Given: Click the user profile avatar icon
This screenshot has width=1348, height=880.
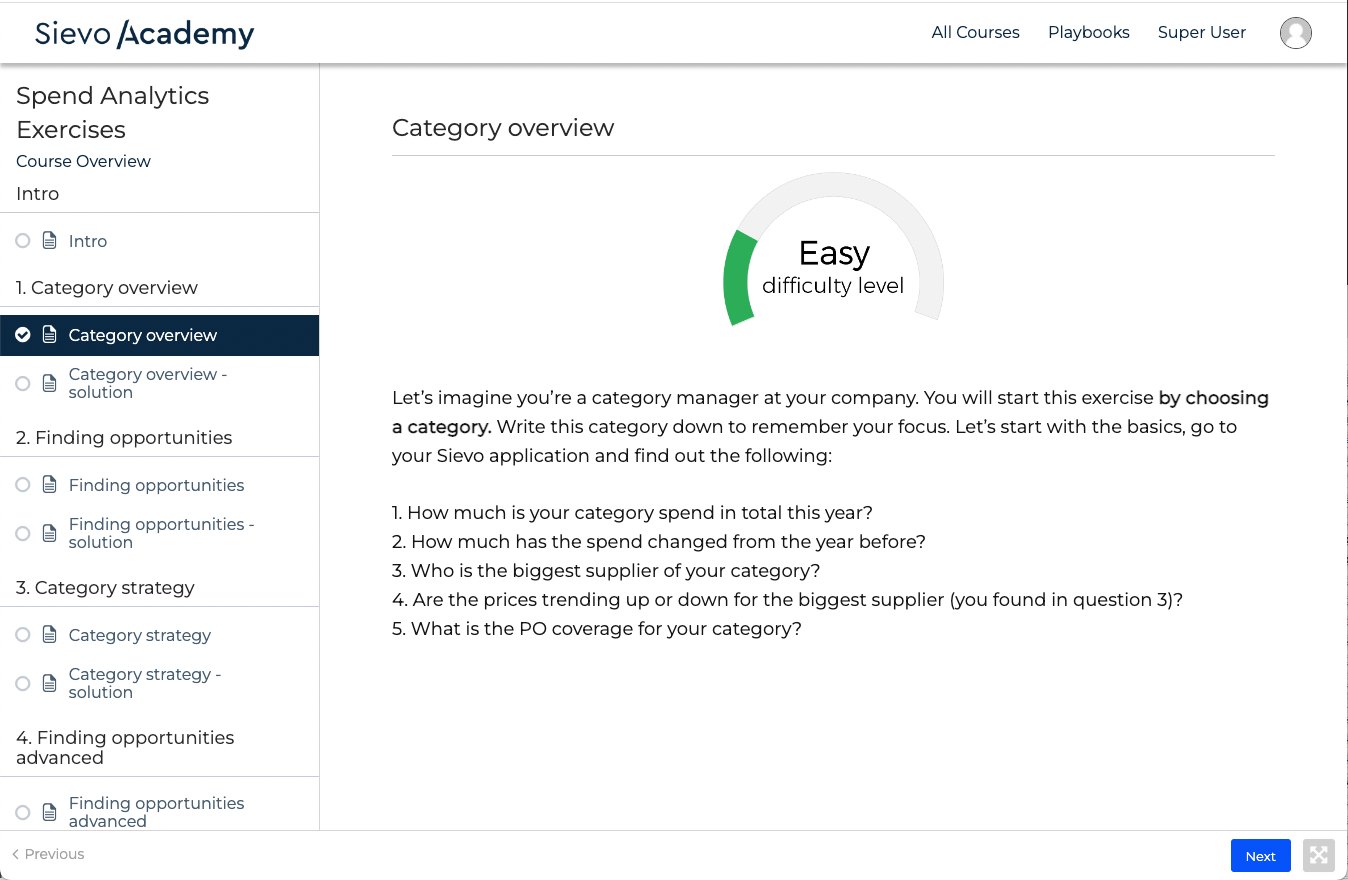Looking at the screenshot, I should click(1295, 33).
